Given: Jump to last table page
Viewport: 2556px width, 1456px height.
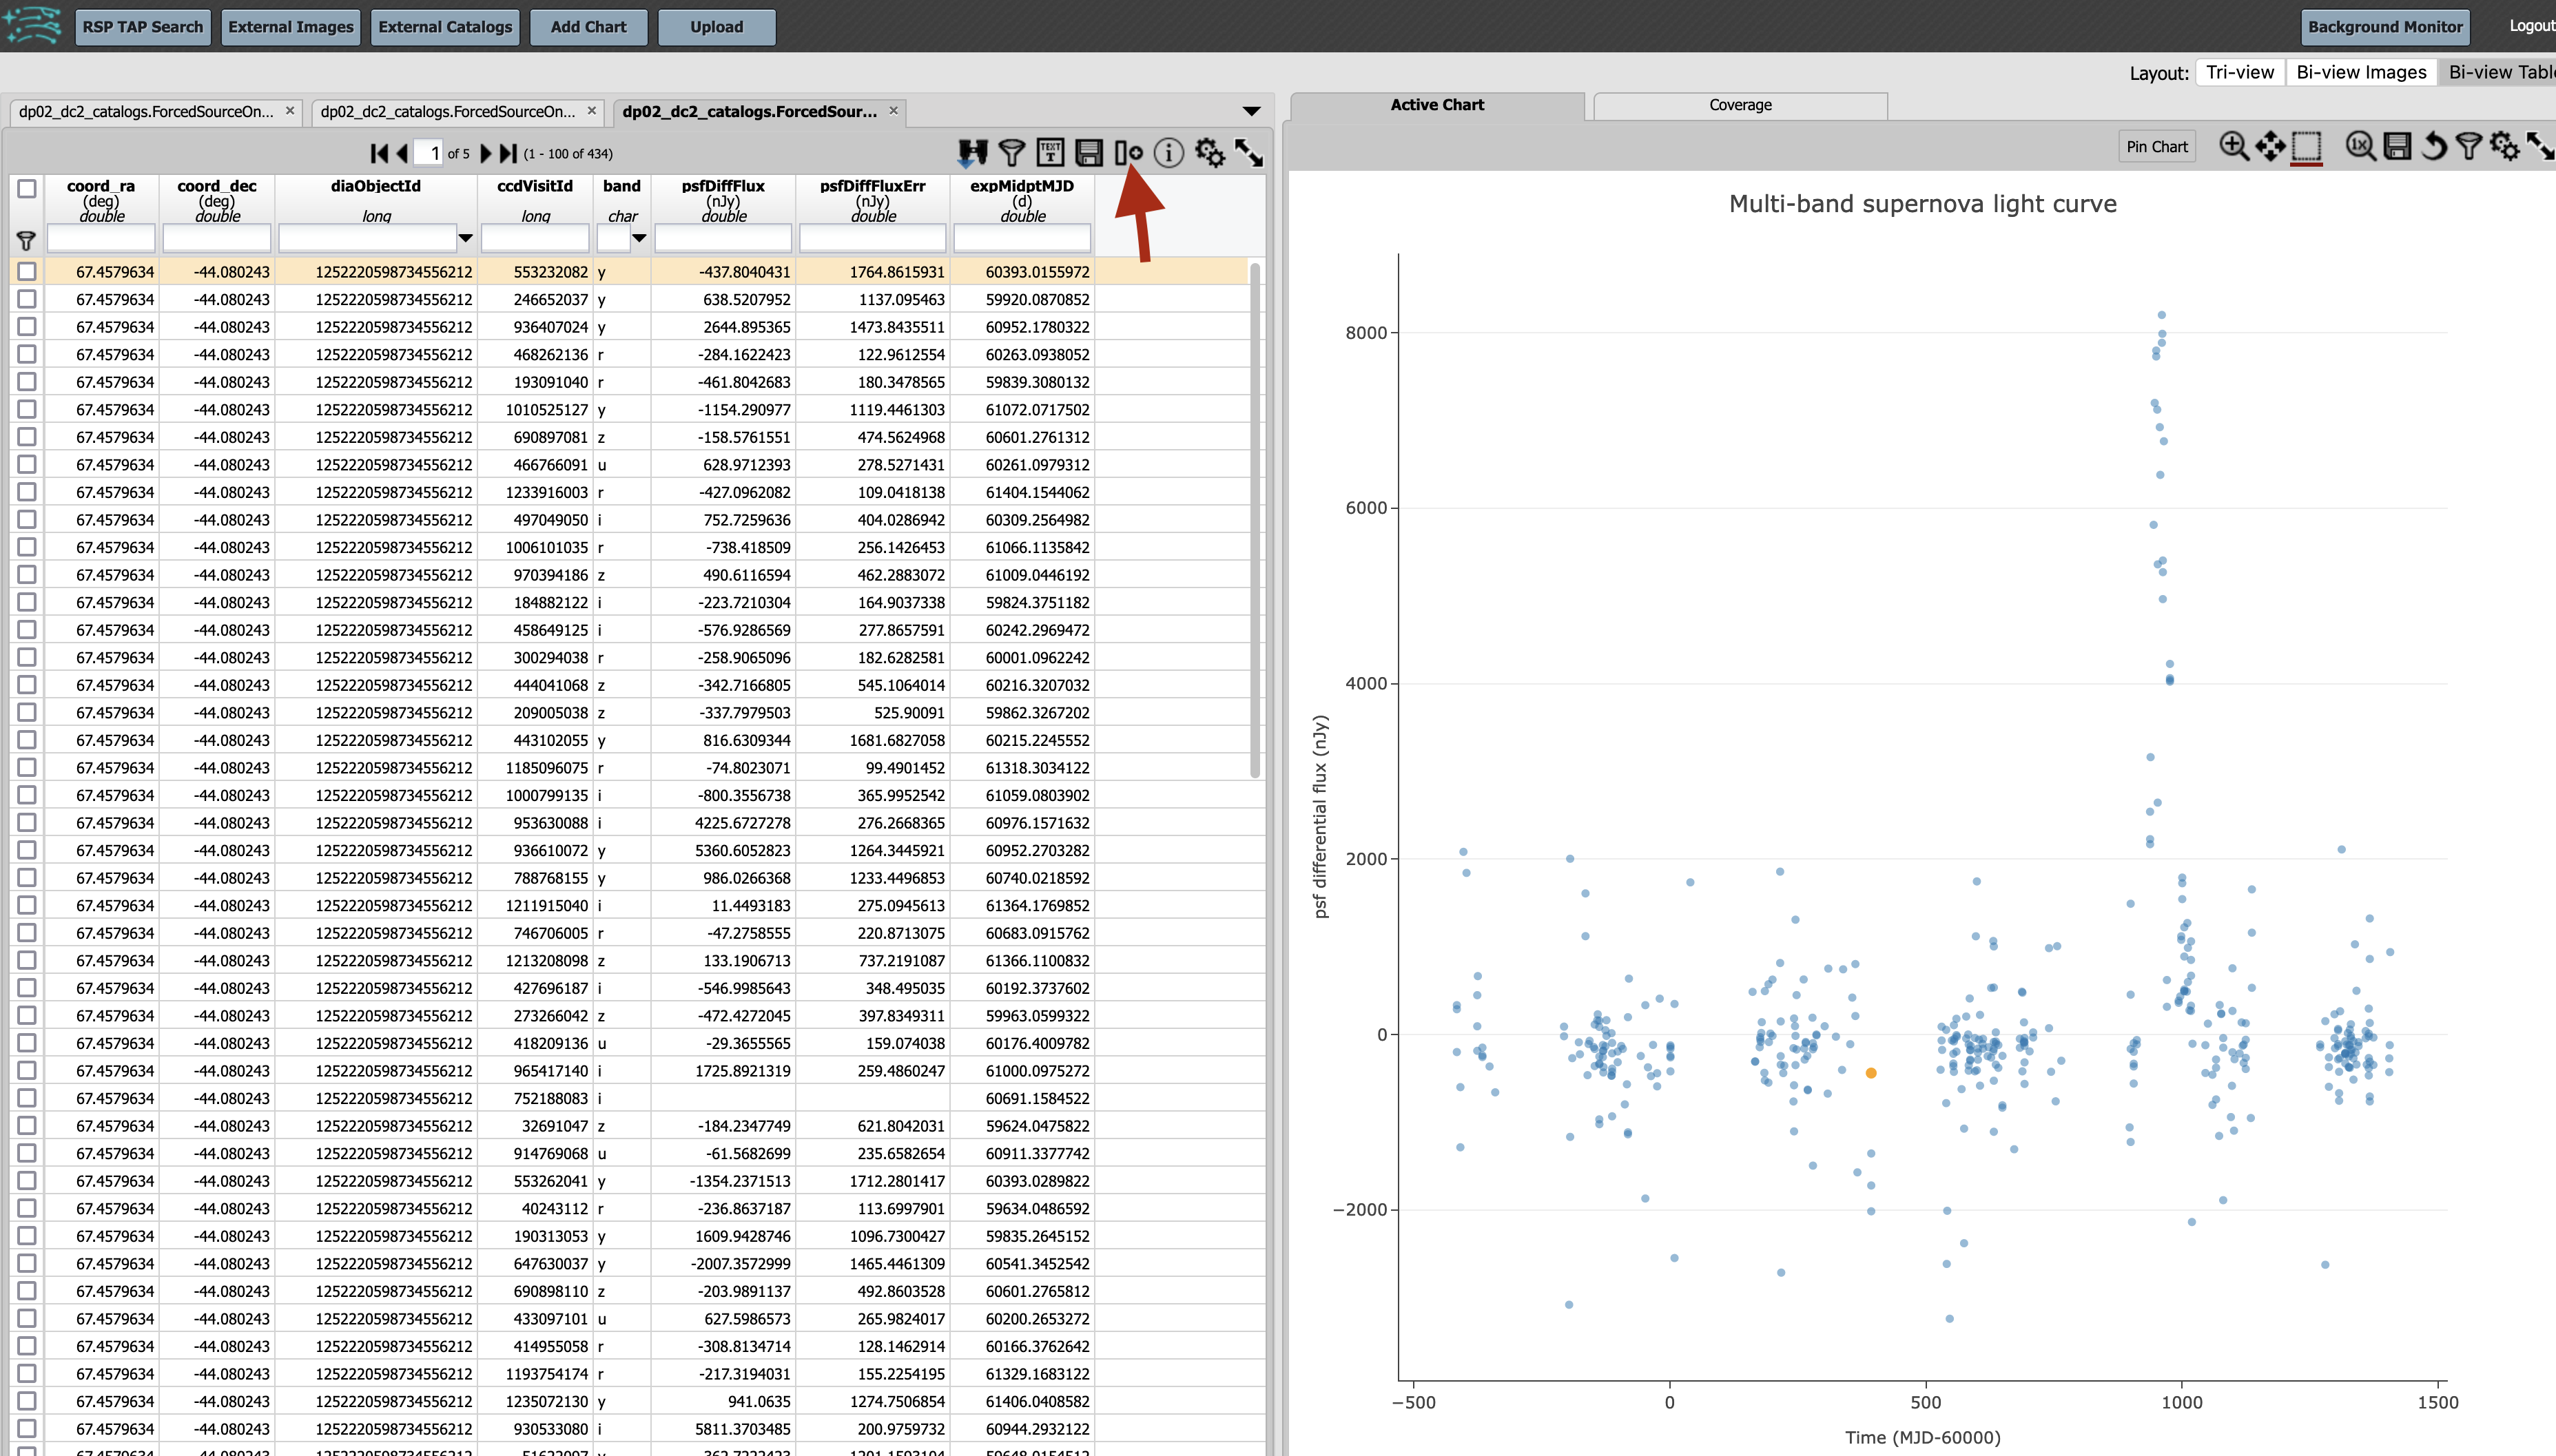Looking at the screenshot, I should 508,153.
